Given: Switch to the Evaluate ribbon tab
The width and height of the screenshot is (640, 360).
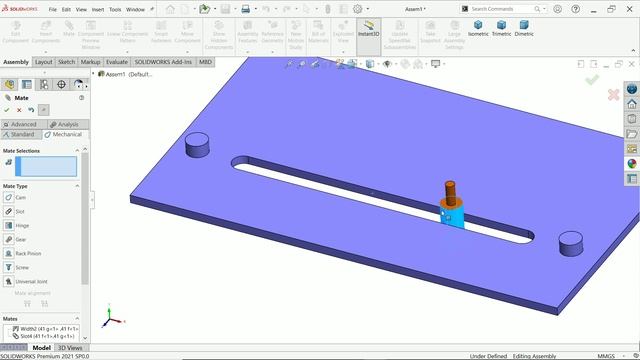Looking at the screenshot, I should pyautogui.click(x=117, y=62).
